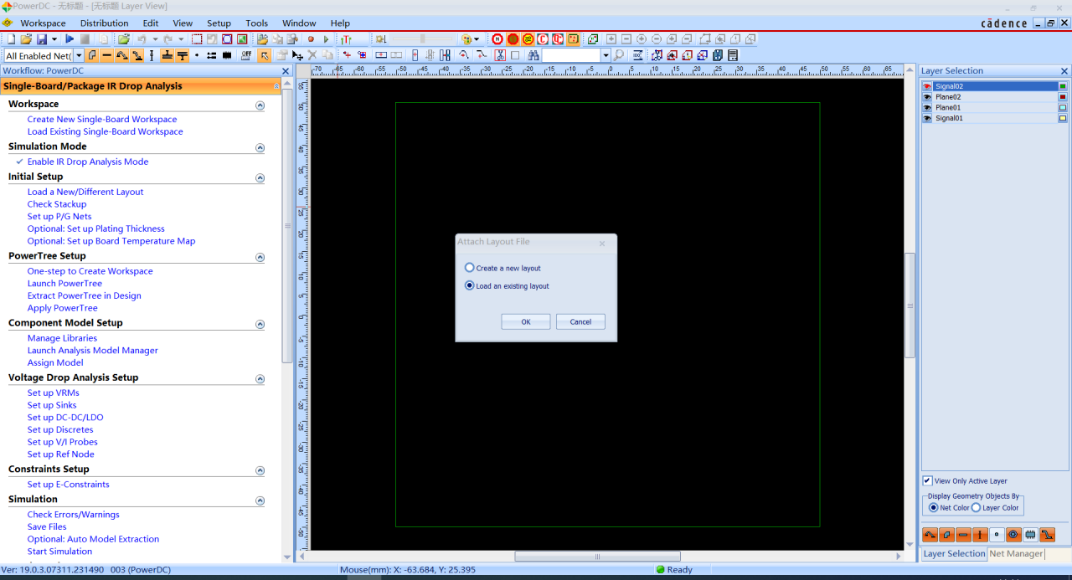1072x580 pixels.
Task: Collapse the PowerTree Setup section
Action: pyautogui.click(x=260, y=257)
